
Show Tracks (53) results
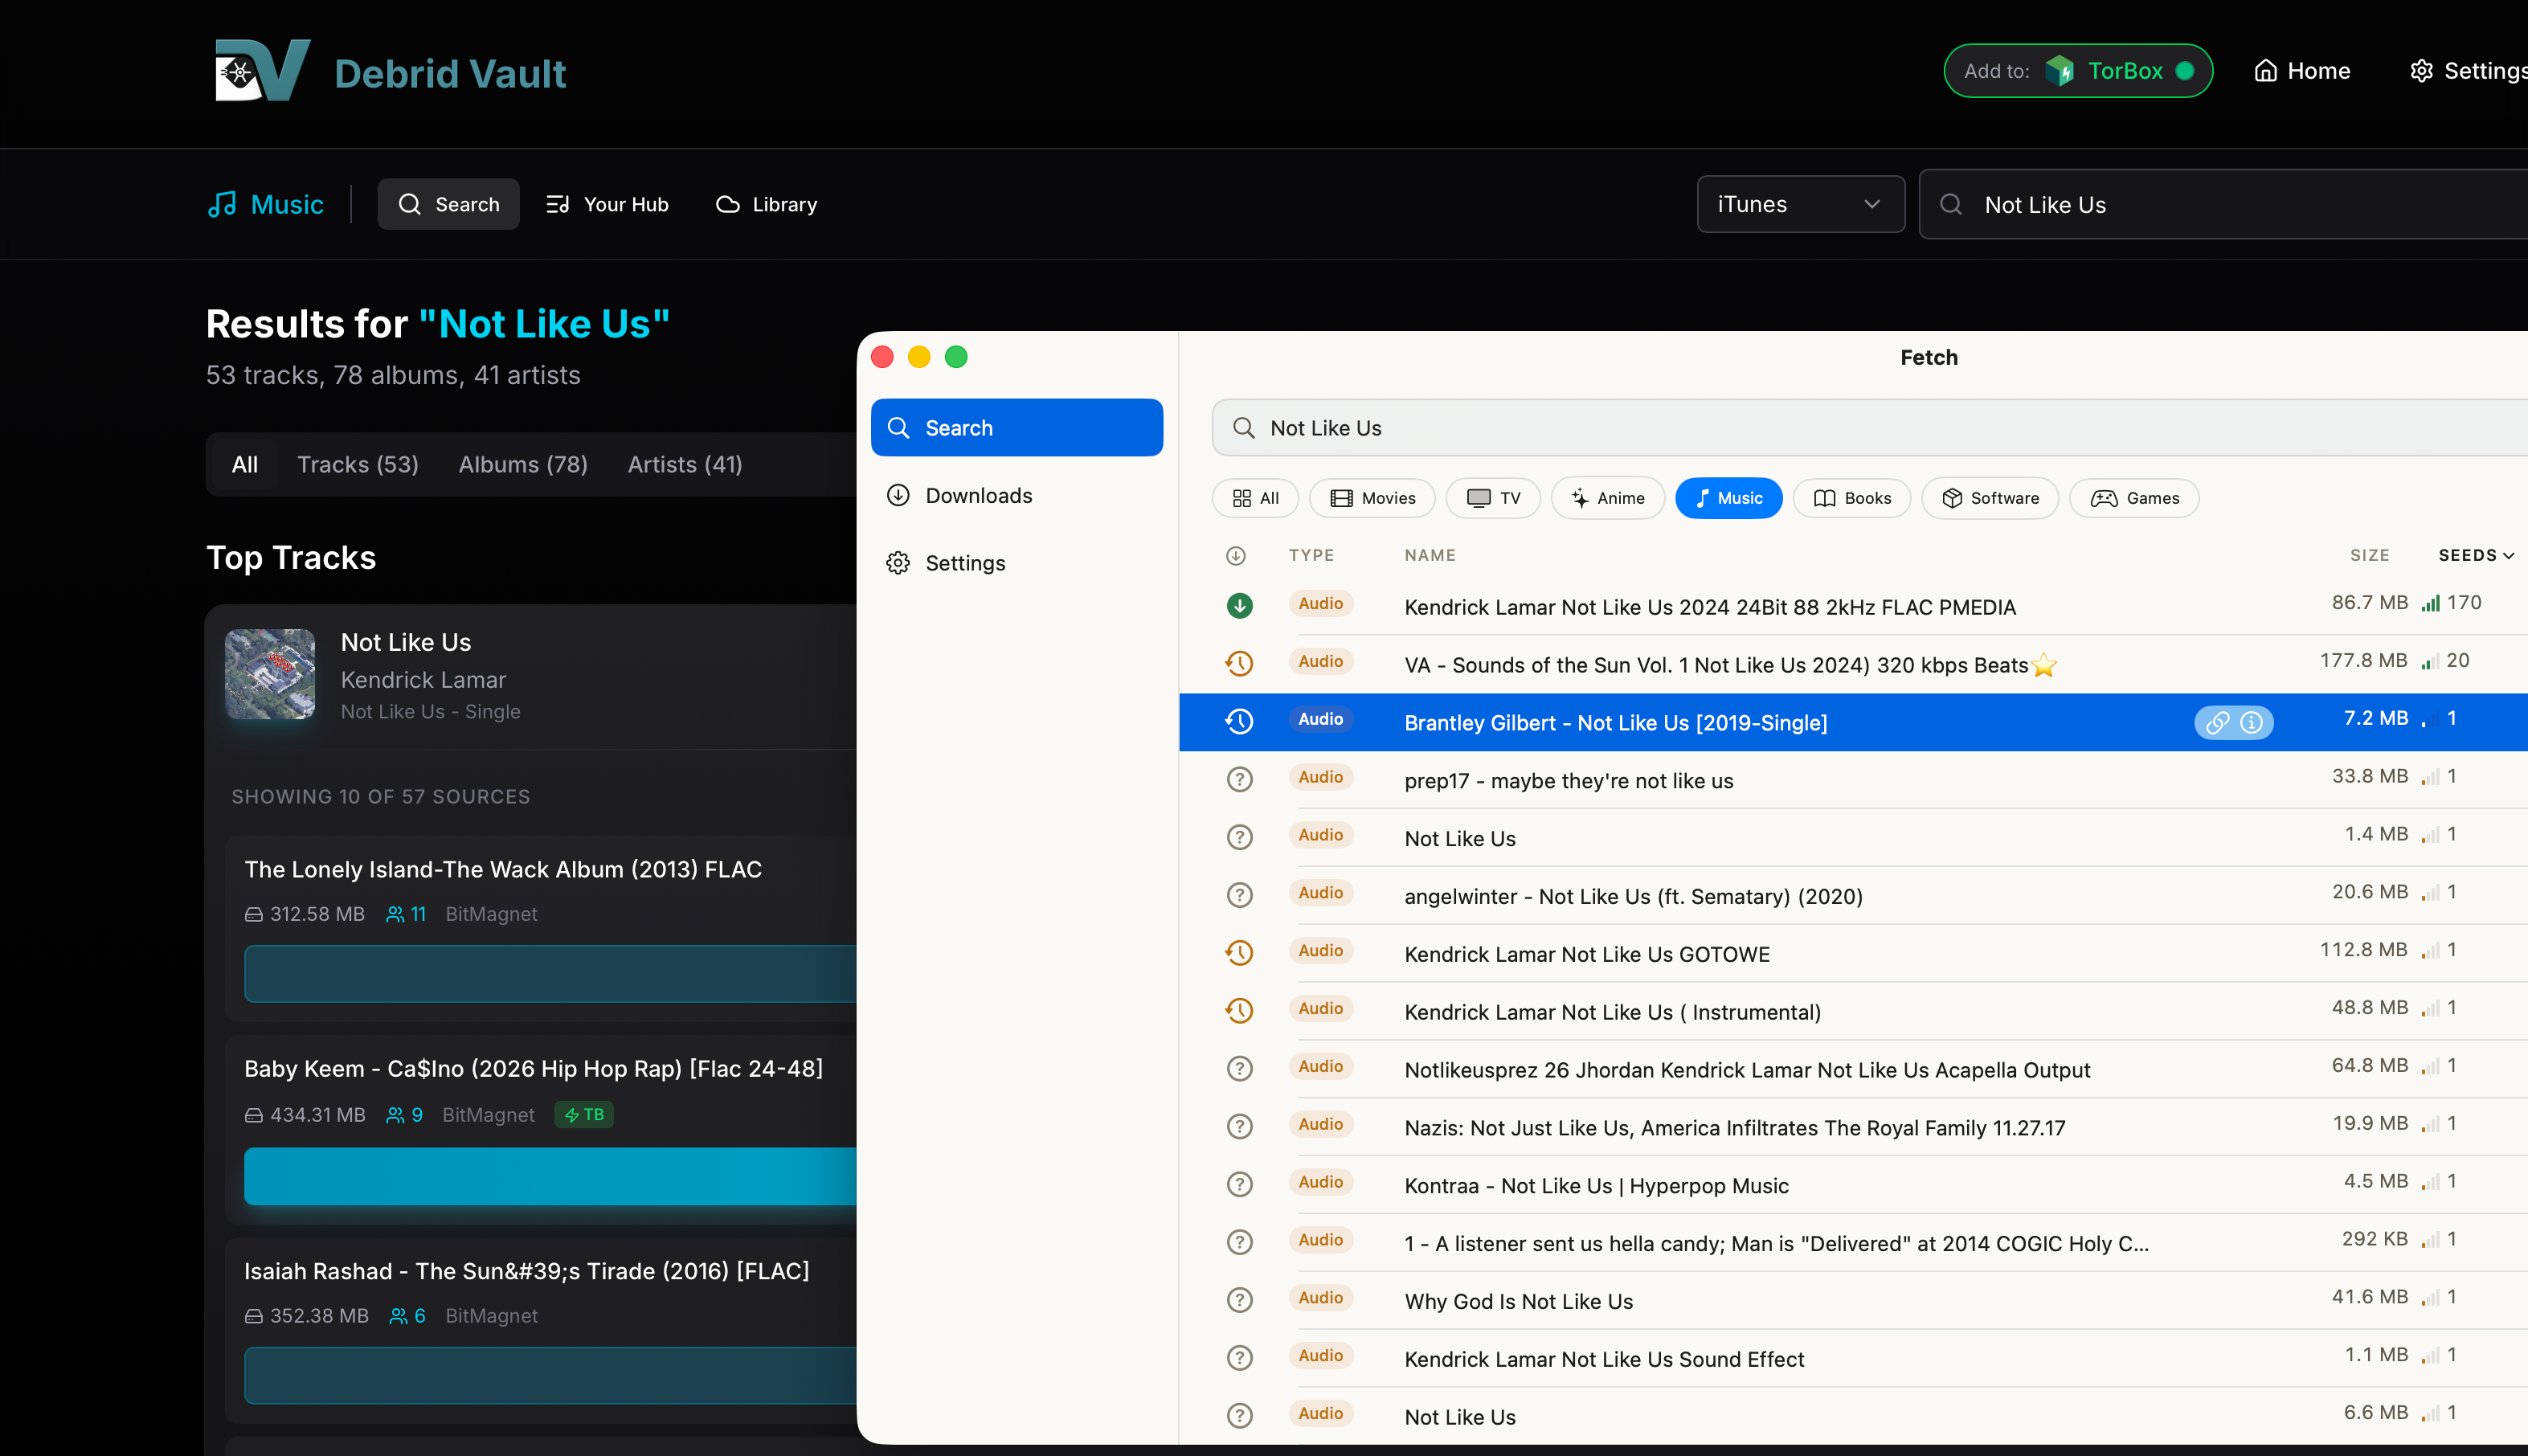pos(358,464)
